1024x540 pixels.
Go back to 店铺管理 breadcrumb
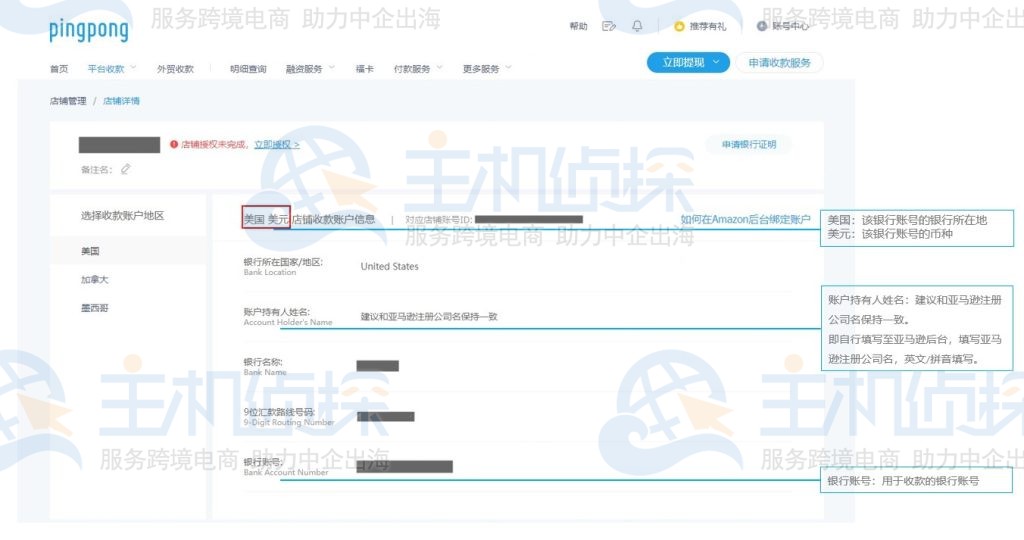click(68, 101)
